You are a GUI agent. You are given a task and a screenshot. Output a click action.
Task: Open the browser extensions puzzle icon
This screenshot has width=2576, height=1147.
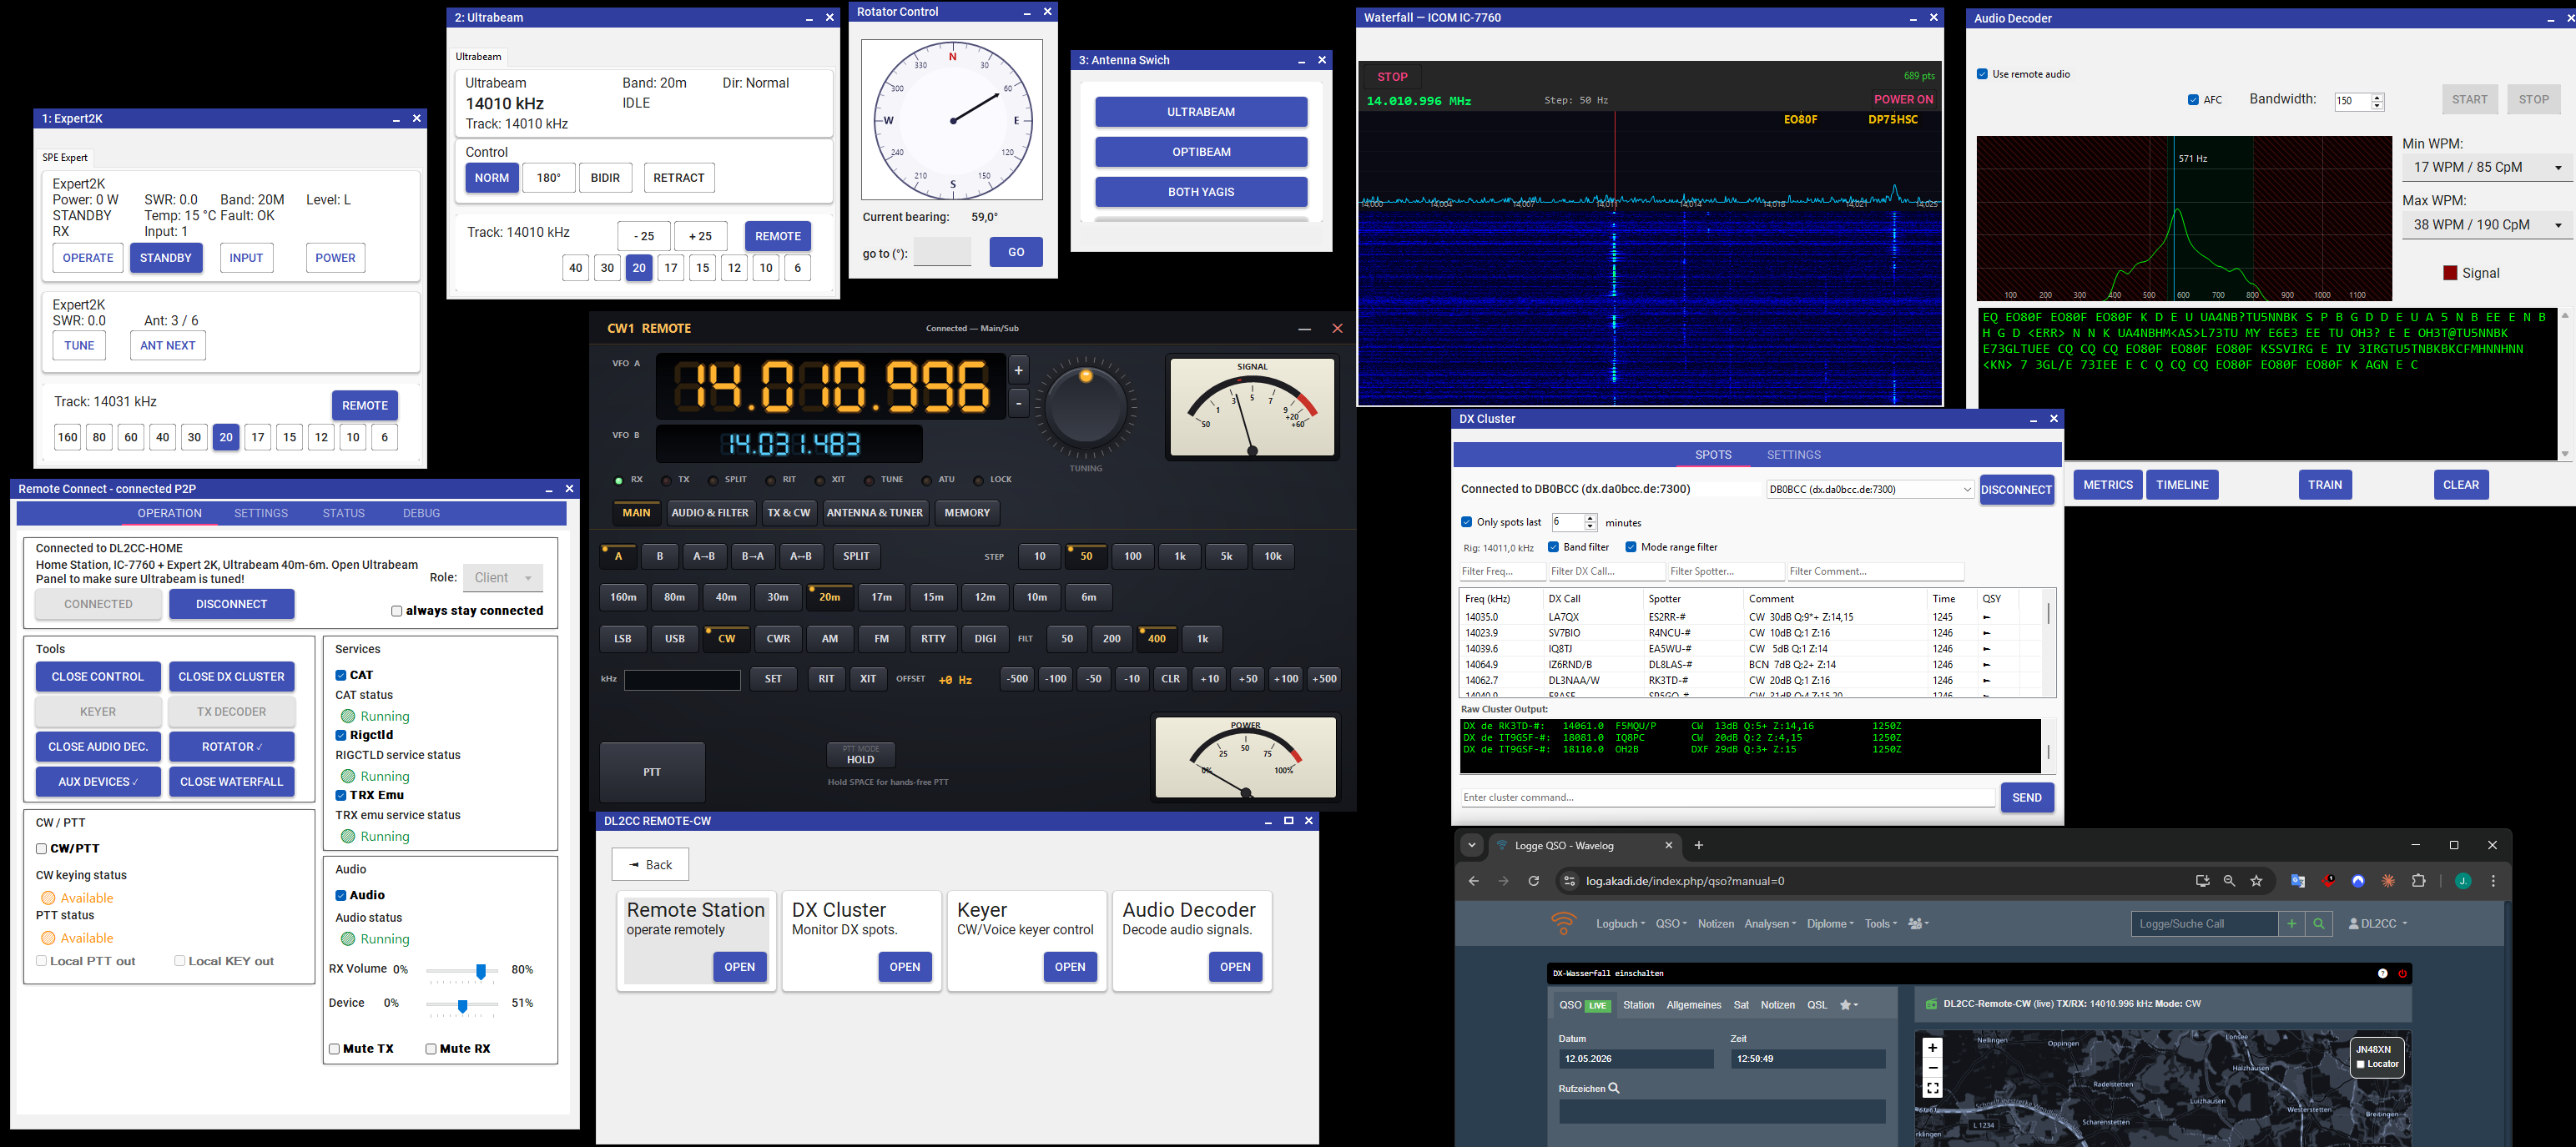tap(2419, 881)
